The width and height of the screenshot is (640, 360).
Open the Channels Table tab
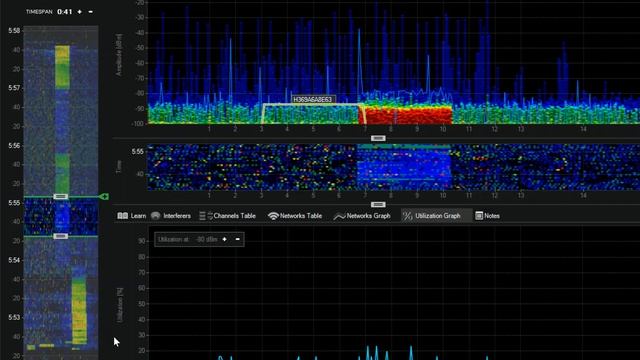(227, 216)
